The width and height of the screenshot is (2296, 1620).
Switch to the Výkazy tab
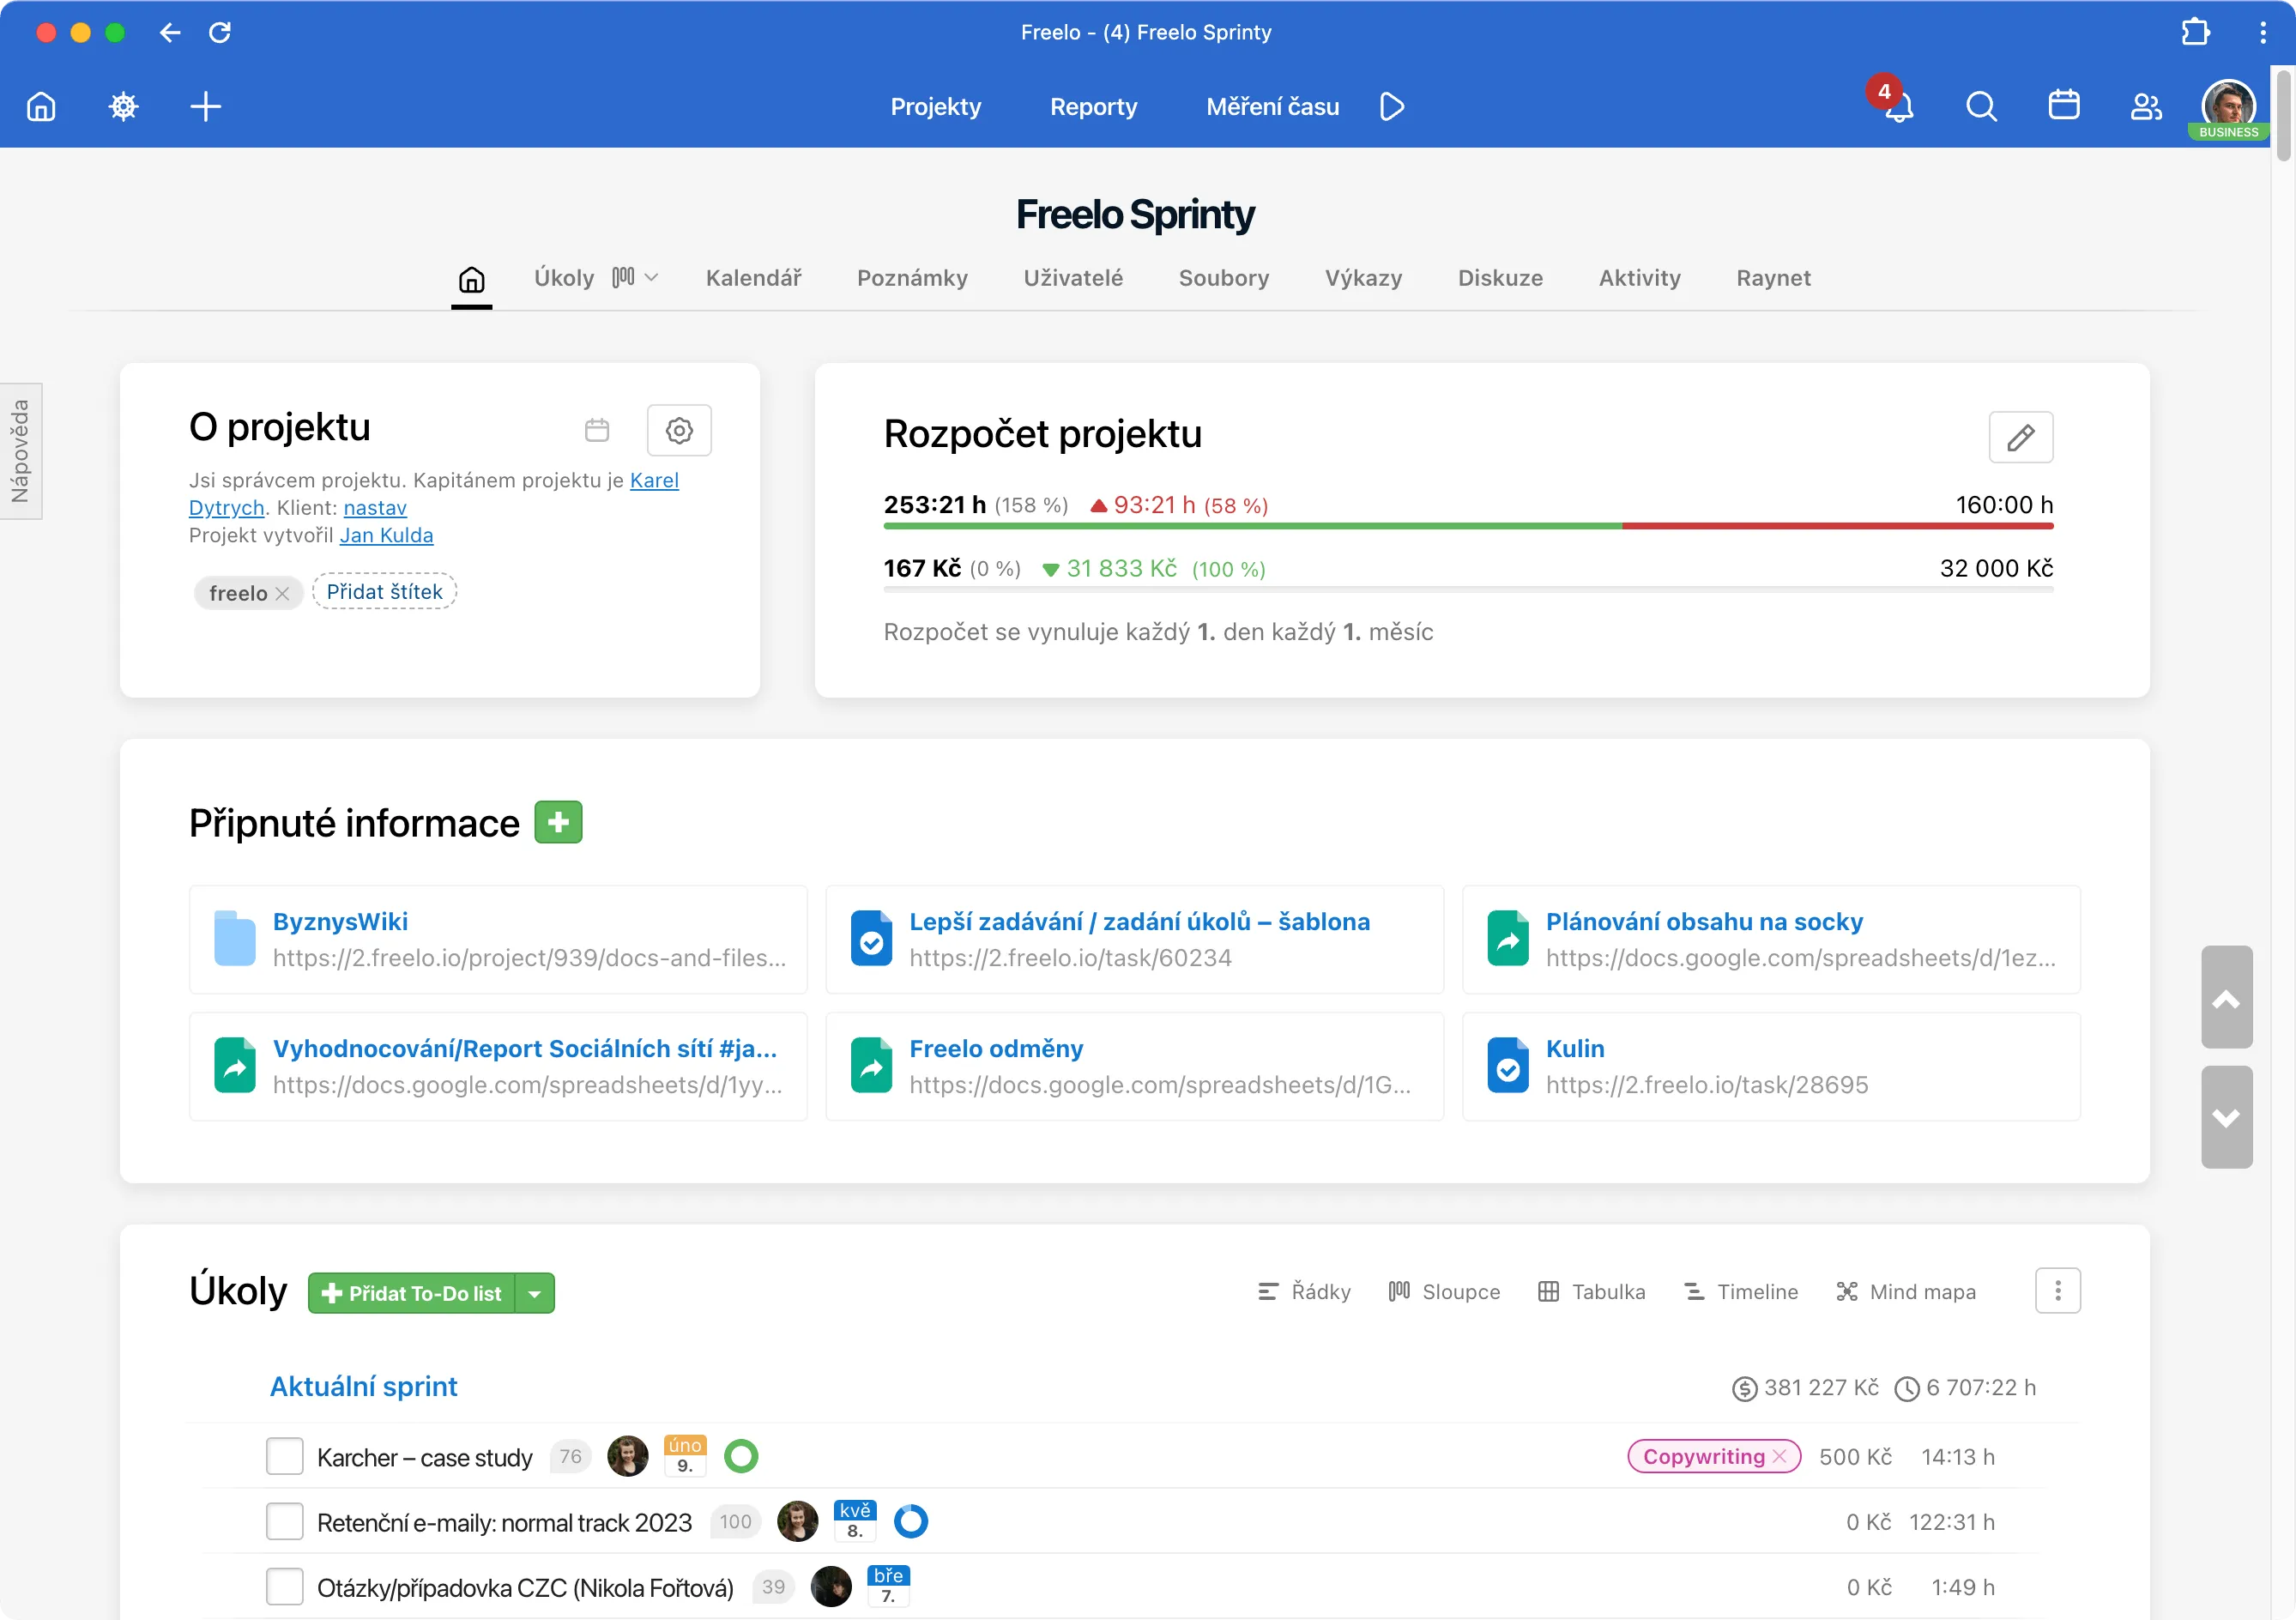coord(1363,278)
